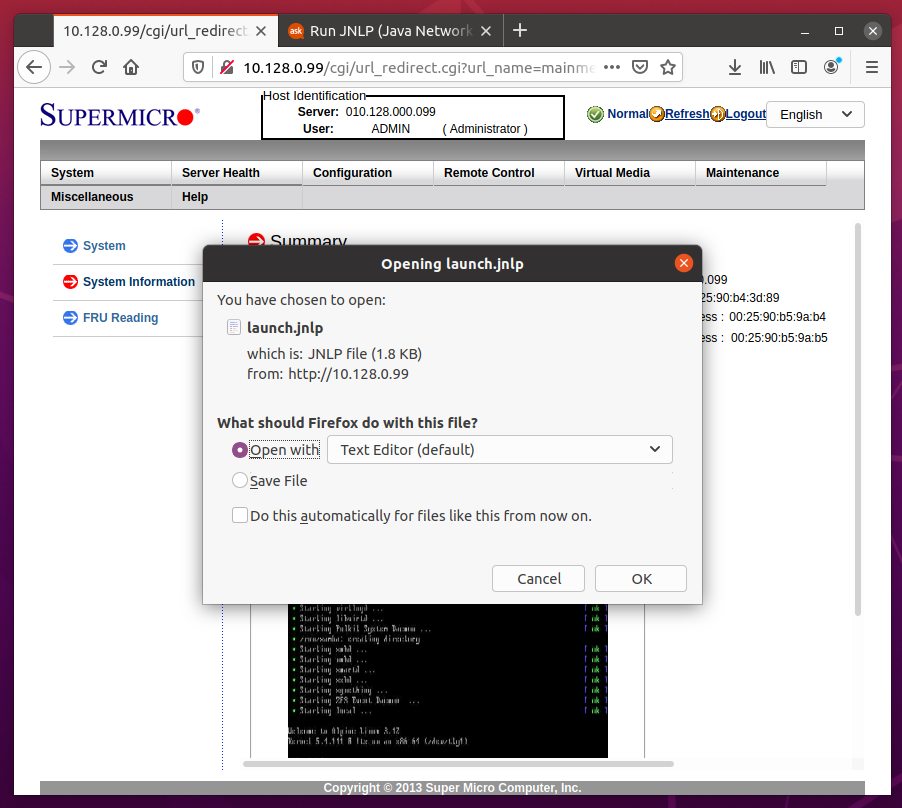The width and height of the screenshot is (902, 808).
Task: Click the launch.jnlp file name
Action: point(285,328)
